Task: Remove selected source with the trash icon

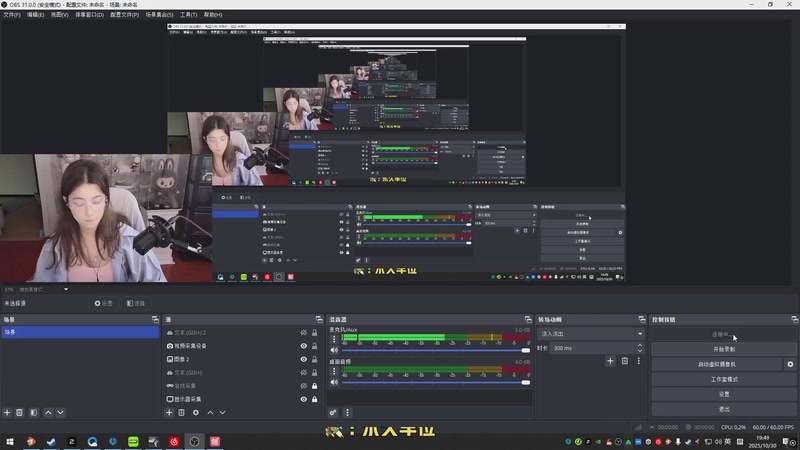Action: tap(182, 412)
